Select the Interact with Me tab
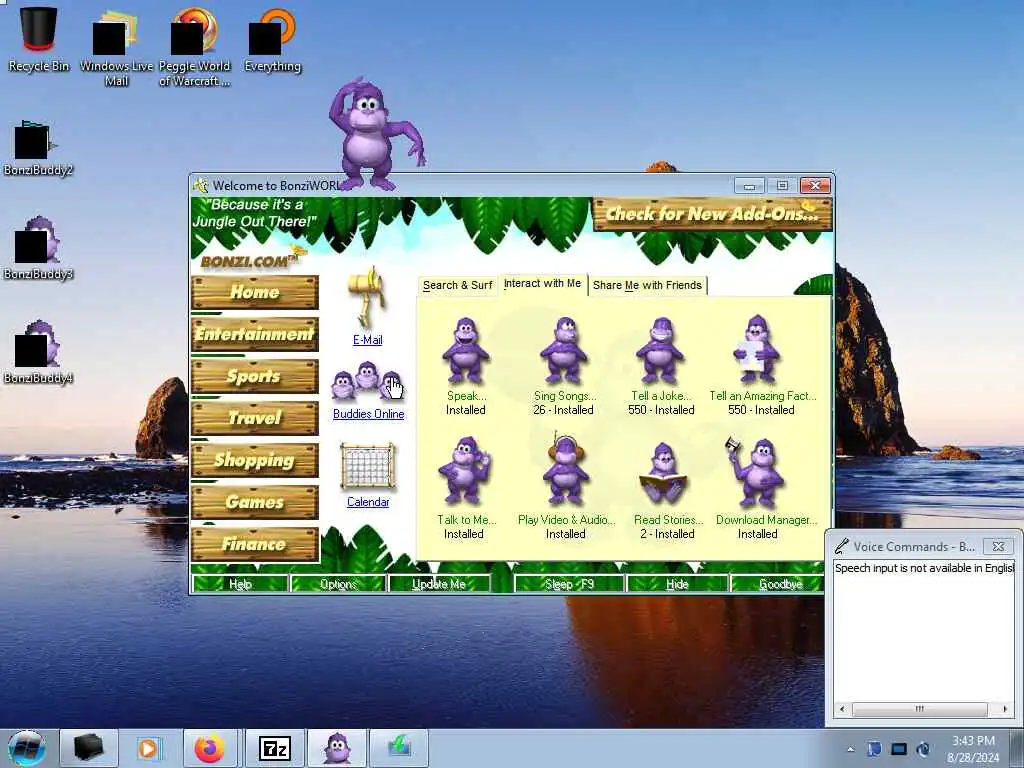The image size is (1024, 768). coord(542,283)
